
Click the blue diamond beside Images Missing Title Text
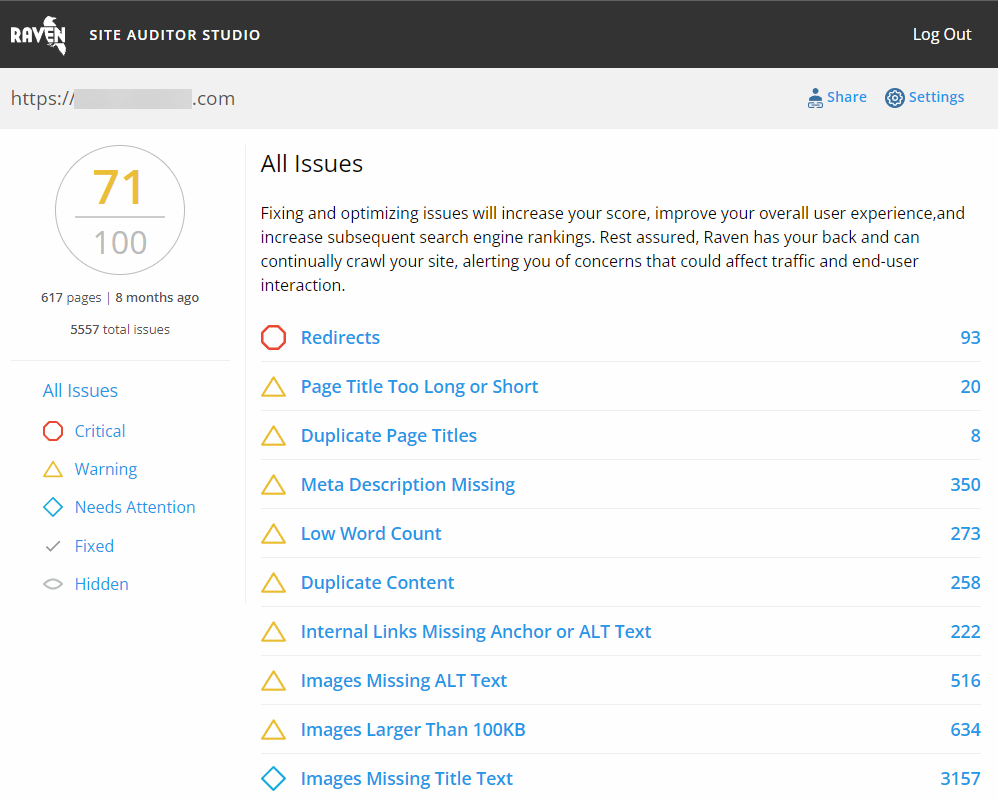point(273,779)
